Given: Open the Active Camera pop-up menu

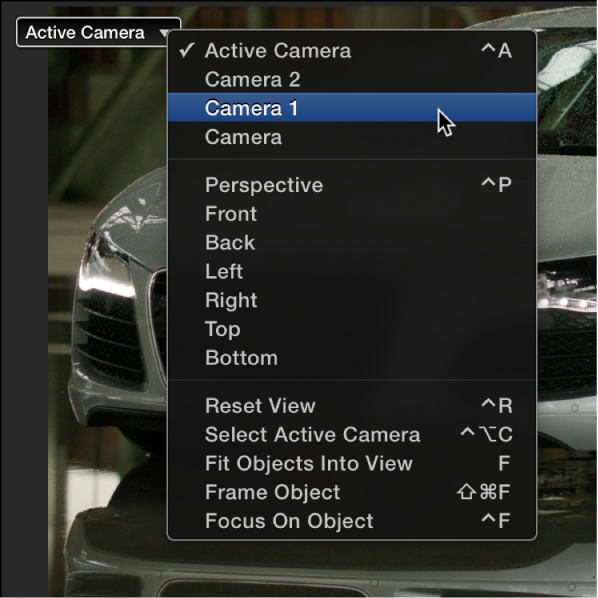Looking at the screenshot, I should point(98,32).
